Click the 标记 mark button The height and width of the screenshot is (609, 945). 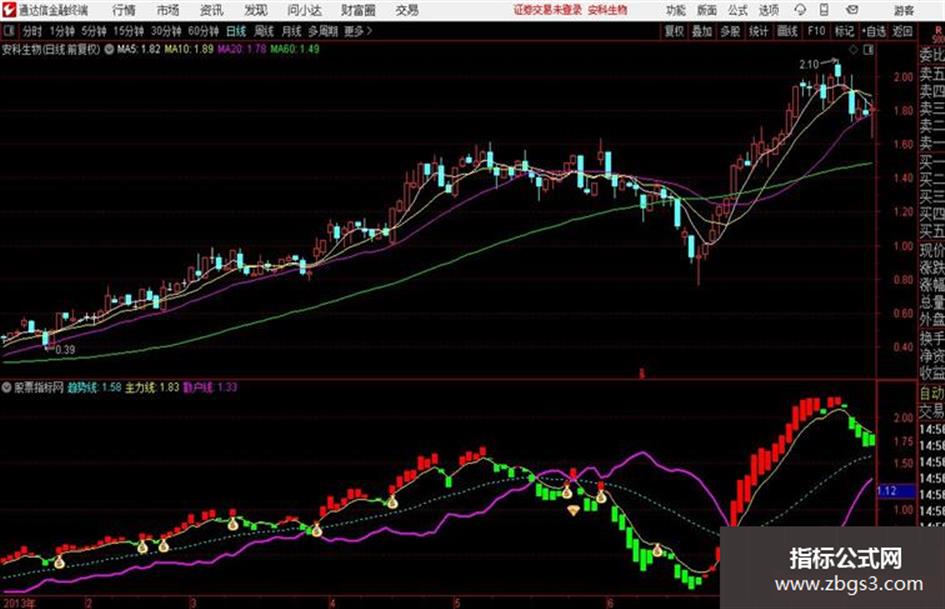(x=844, y=31)
